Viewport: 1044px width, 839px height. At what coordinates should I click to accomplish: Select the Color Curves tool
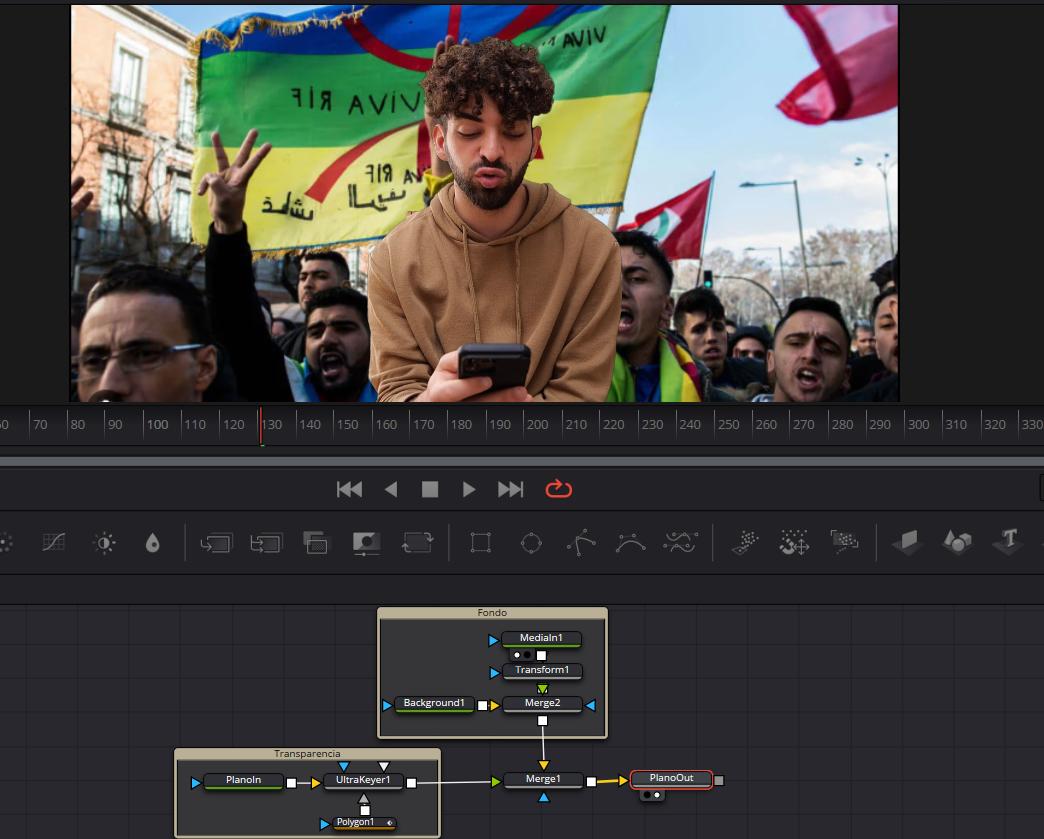point(53,542)
